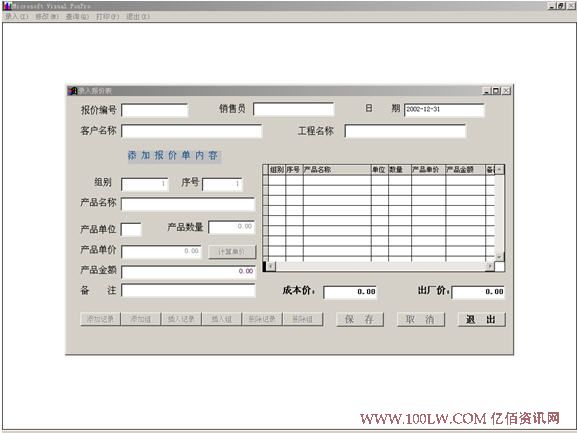Click the 取消 cancel button
This screenshot has height=433, width=577.
421,319
